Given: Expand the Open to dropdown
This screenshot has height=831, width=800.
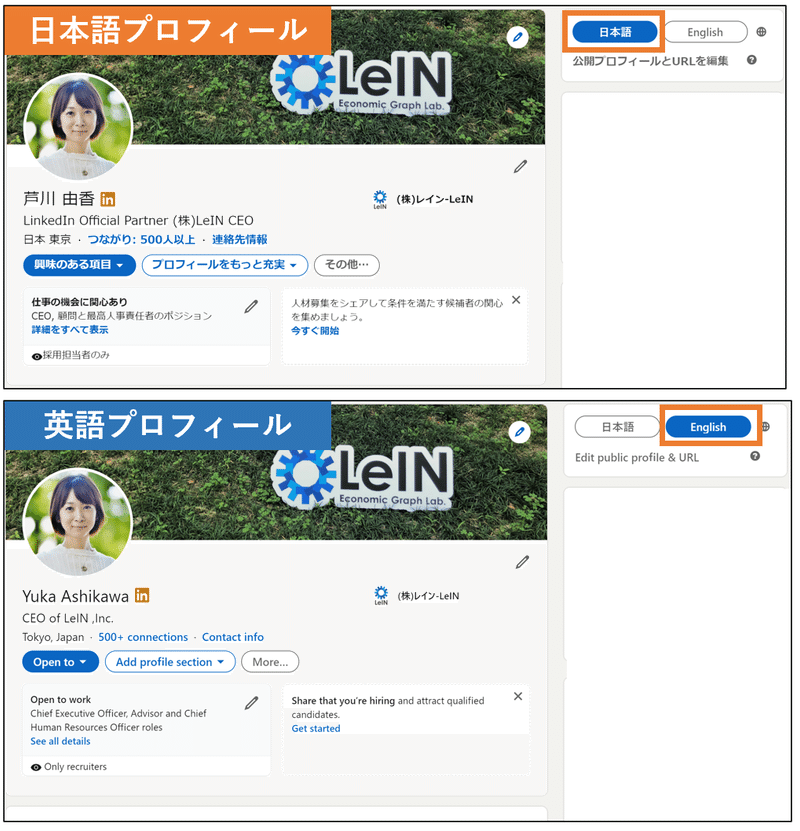Looking at the screenshot, I should [x=60, y=662].
